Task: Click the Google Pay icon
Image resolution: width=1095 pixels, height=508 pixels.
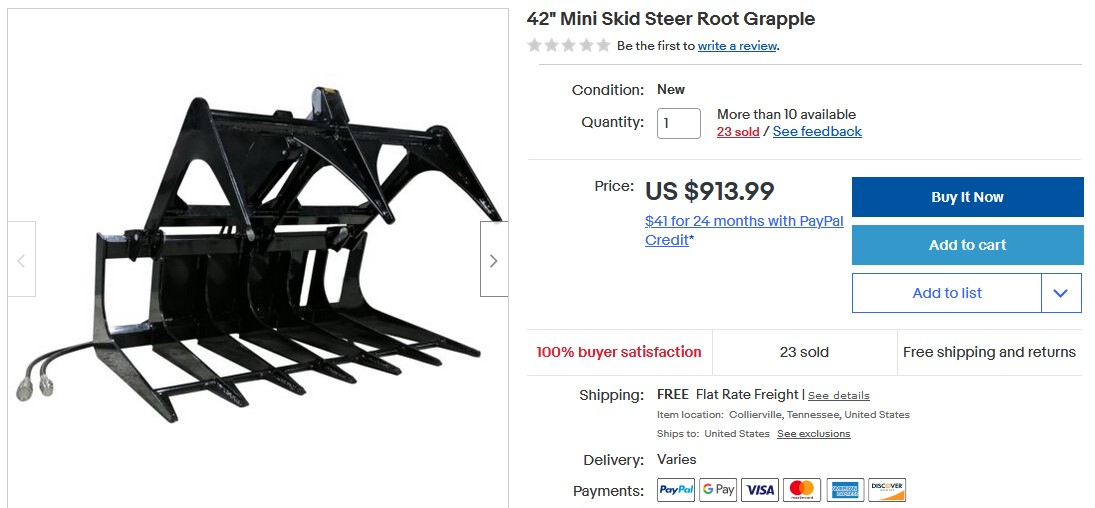Action: pos(718,490)
